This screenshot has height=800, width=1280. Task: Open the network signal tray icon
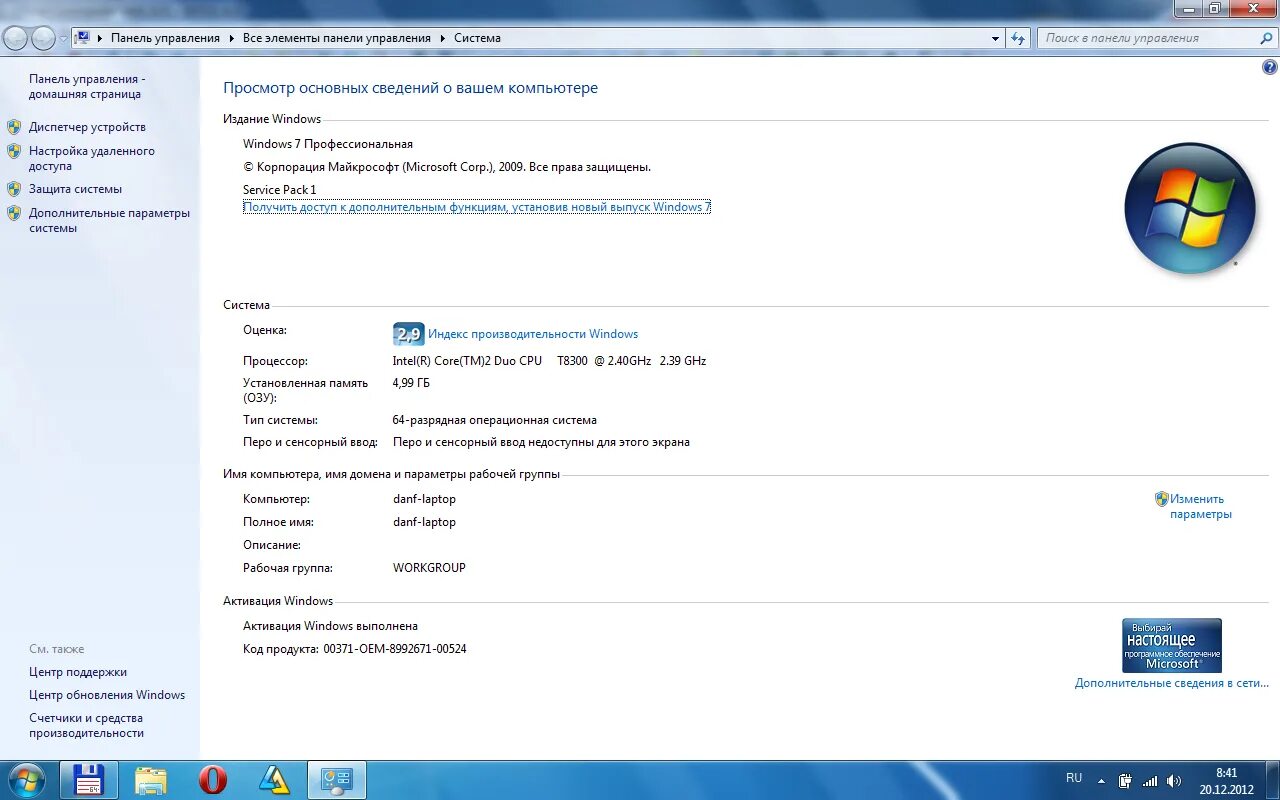coord(1150,781)
